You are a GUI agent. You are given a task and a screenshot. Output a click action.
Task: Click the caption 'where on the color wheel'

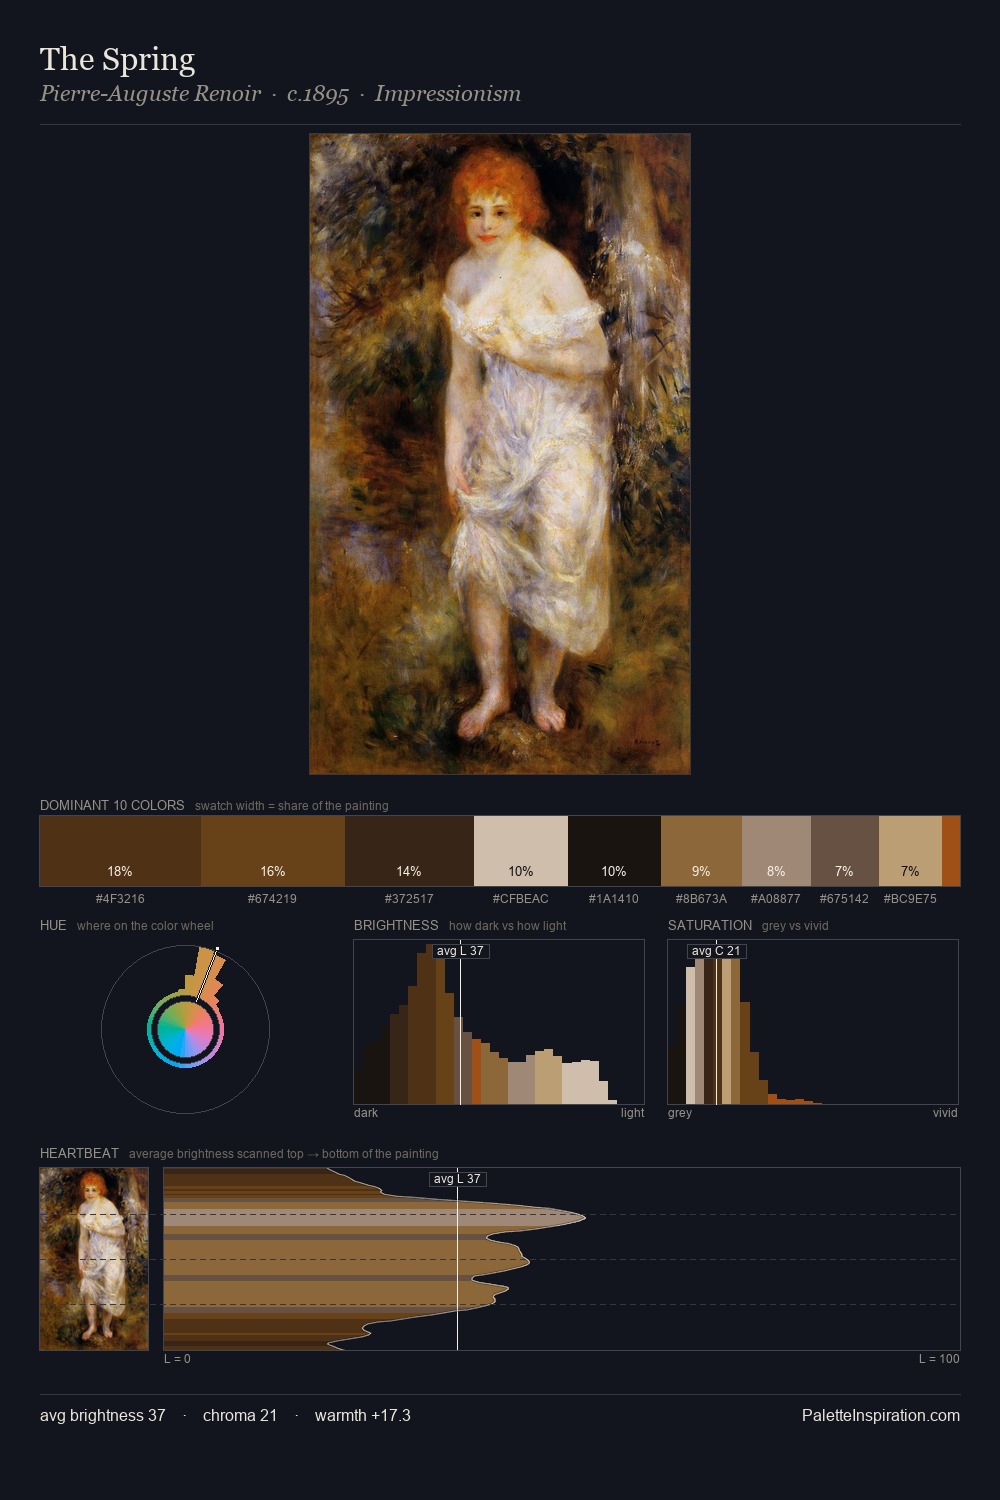[145, 926]
